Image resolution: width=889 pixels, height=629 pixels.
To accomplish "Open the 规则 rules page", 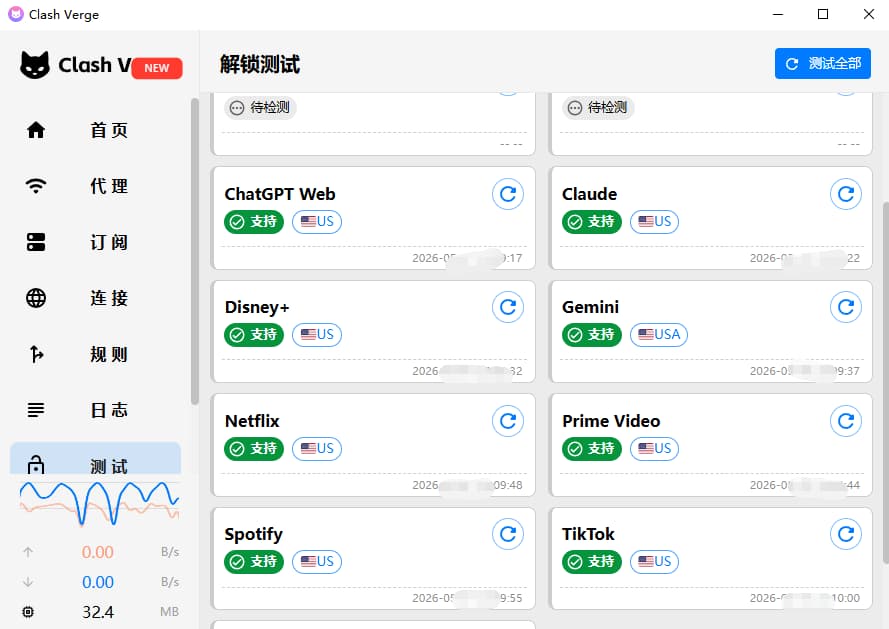I will tap(95, 354).
